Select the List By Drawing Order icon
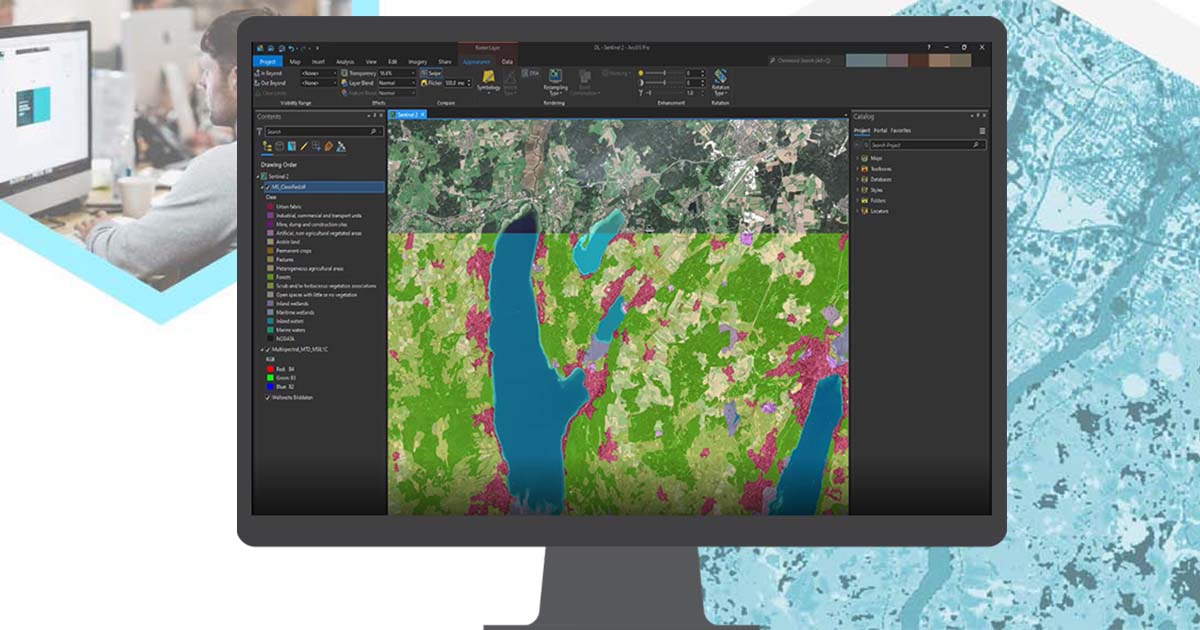1200x630 pixels. point(266,145)
